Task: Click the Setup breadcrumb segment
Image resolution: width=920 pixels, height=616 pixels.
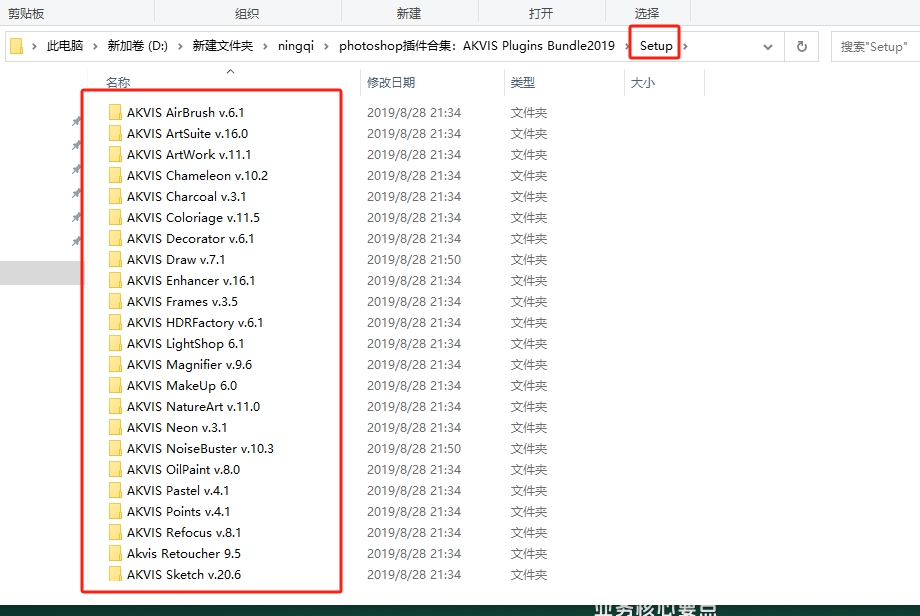Action: click(x=656, y=46)
